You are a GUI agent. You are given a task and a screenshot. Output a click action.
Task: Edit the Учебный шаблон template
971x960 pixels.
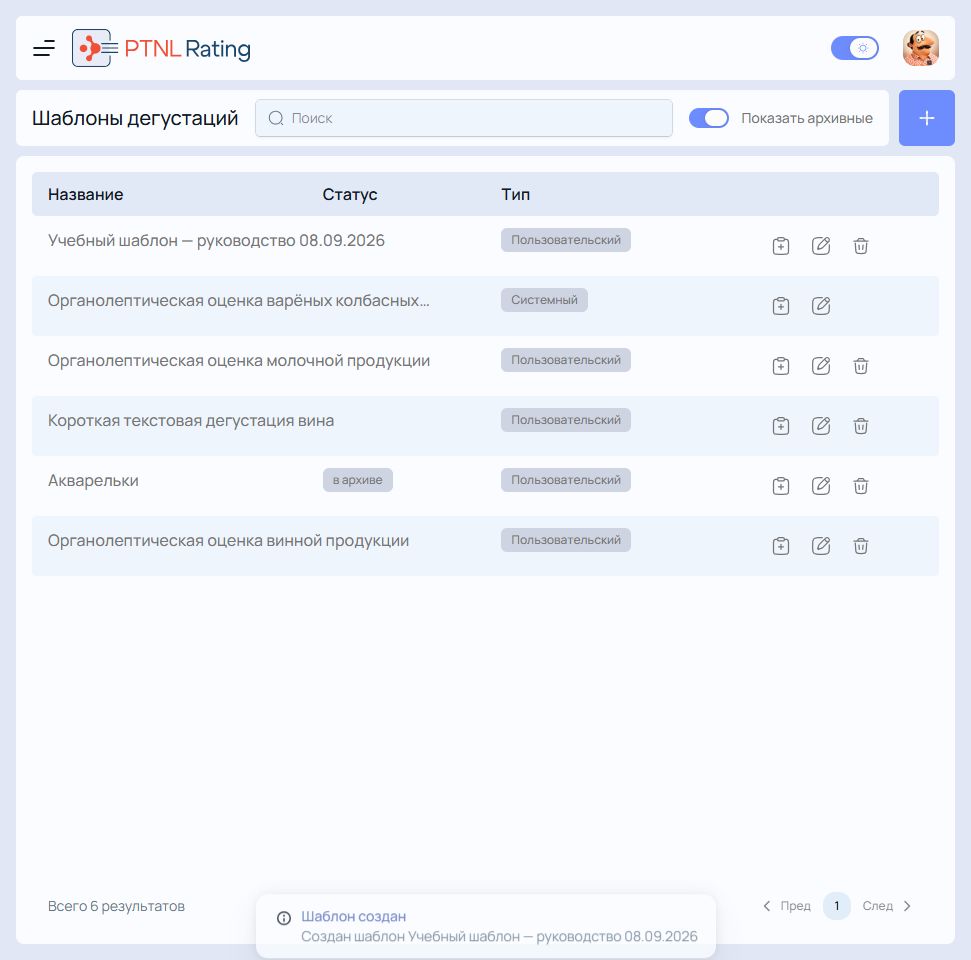tap(821, 246)
